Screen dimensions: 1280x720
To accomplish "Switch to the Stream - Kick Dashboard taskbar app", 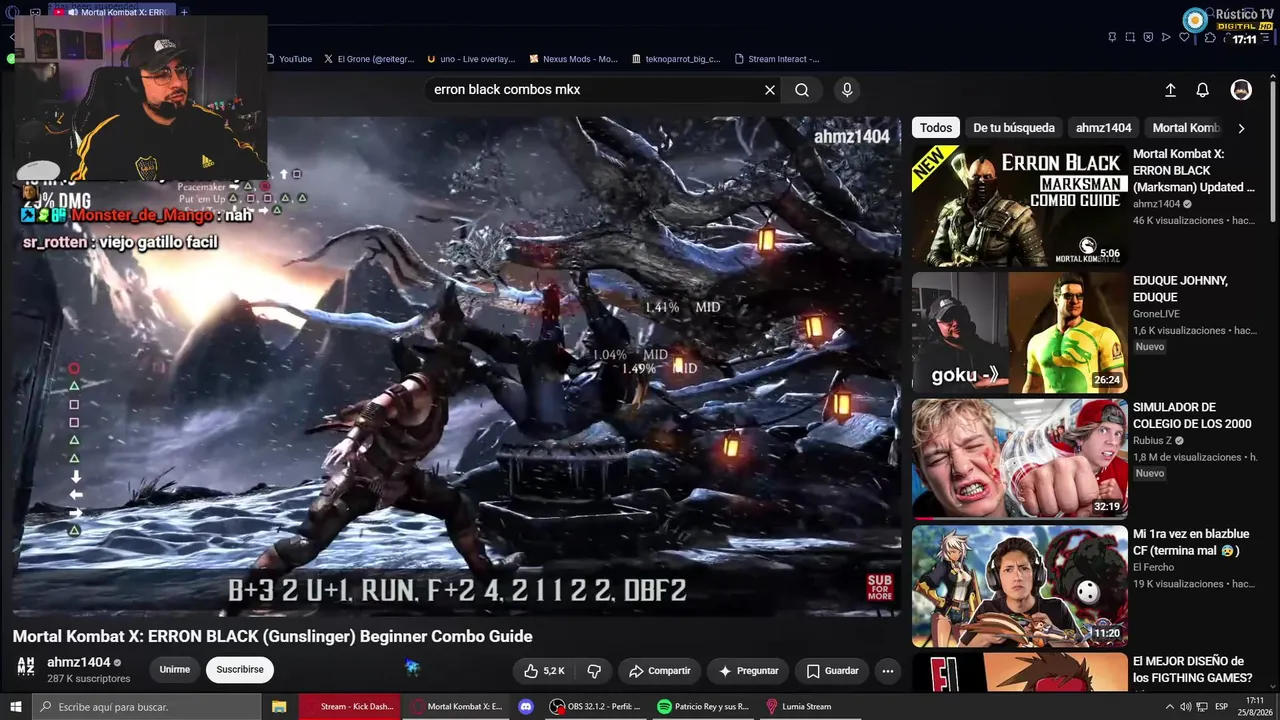I will point(349,707).
